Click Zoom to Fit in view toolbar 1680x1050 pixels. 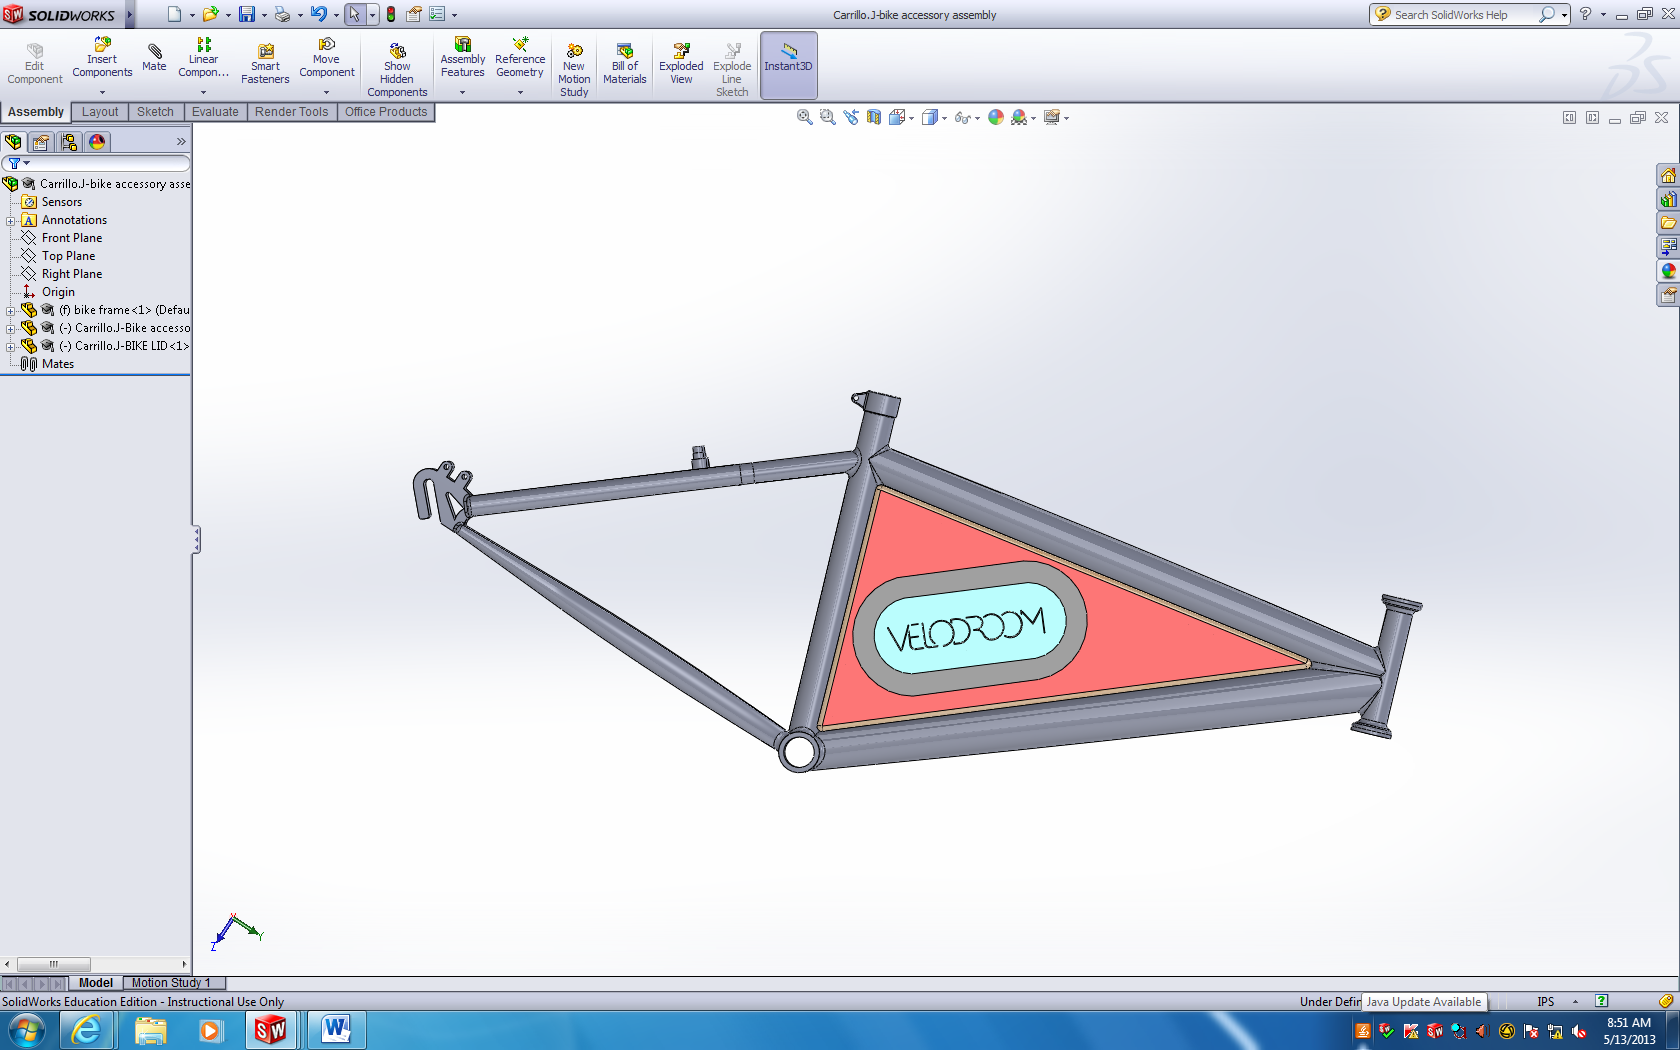tap(804, 118)
